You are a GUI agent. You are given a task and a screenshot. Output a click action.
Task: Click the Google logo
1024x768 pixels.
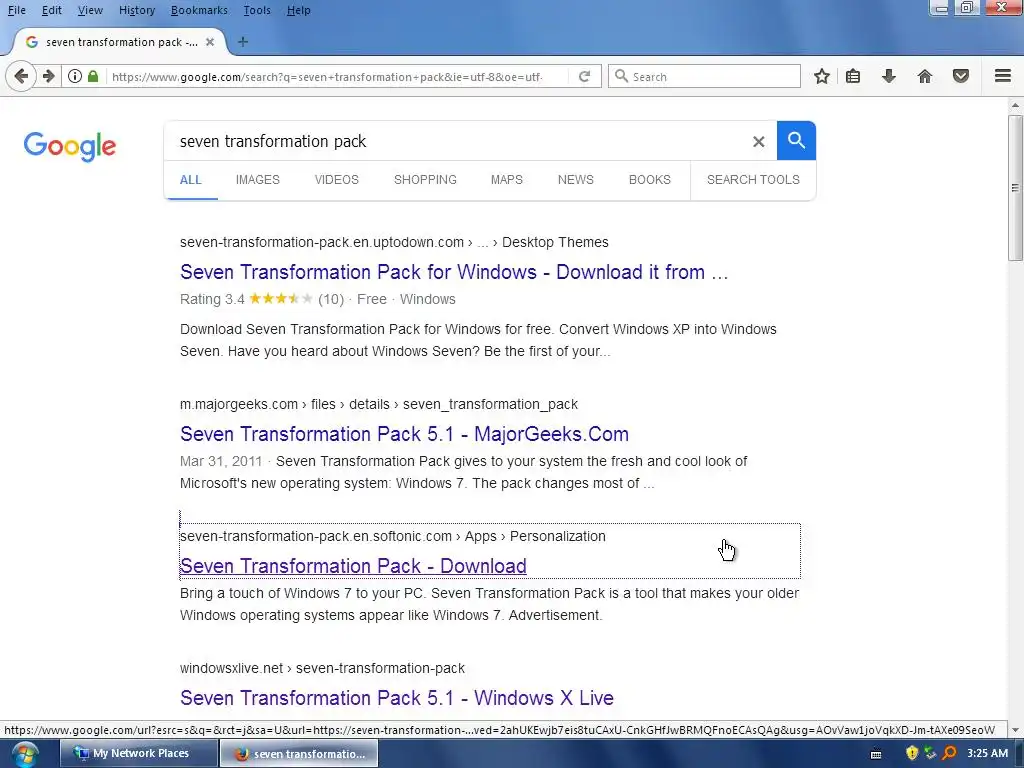click(70, 146)
